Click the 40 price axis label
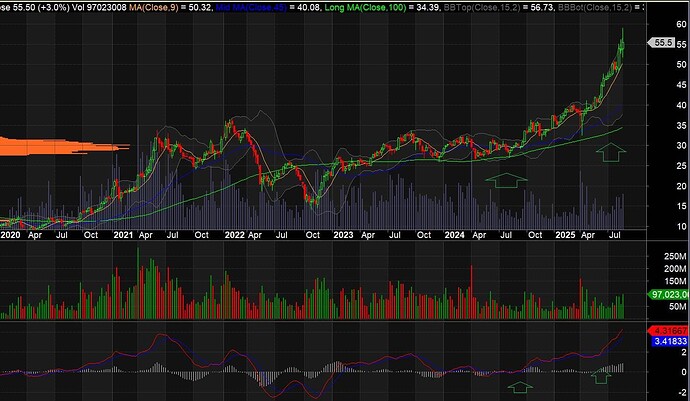The width and height of the screenshot is (690, 401). point(682,105)
